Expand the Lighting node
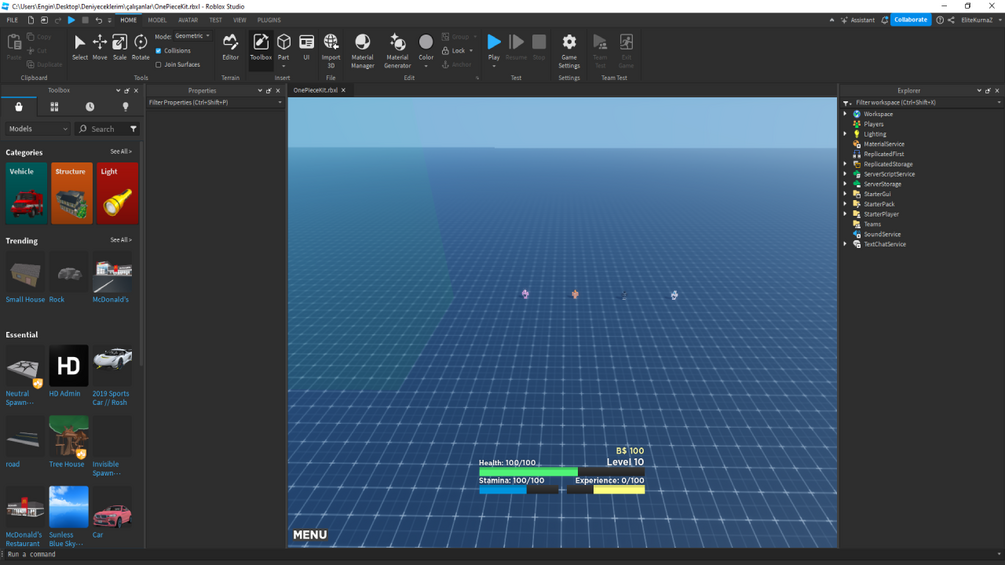Image resolution: width=1005 pixels, height=565 pixels. click(x=845, y=134)
